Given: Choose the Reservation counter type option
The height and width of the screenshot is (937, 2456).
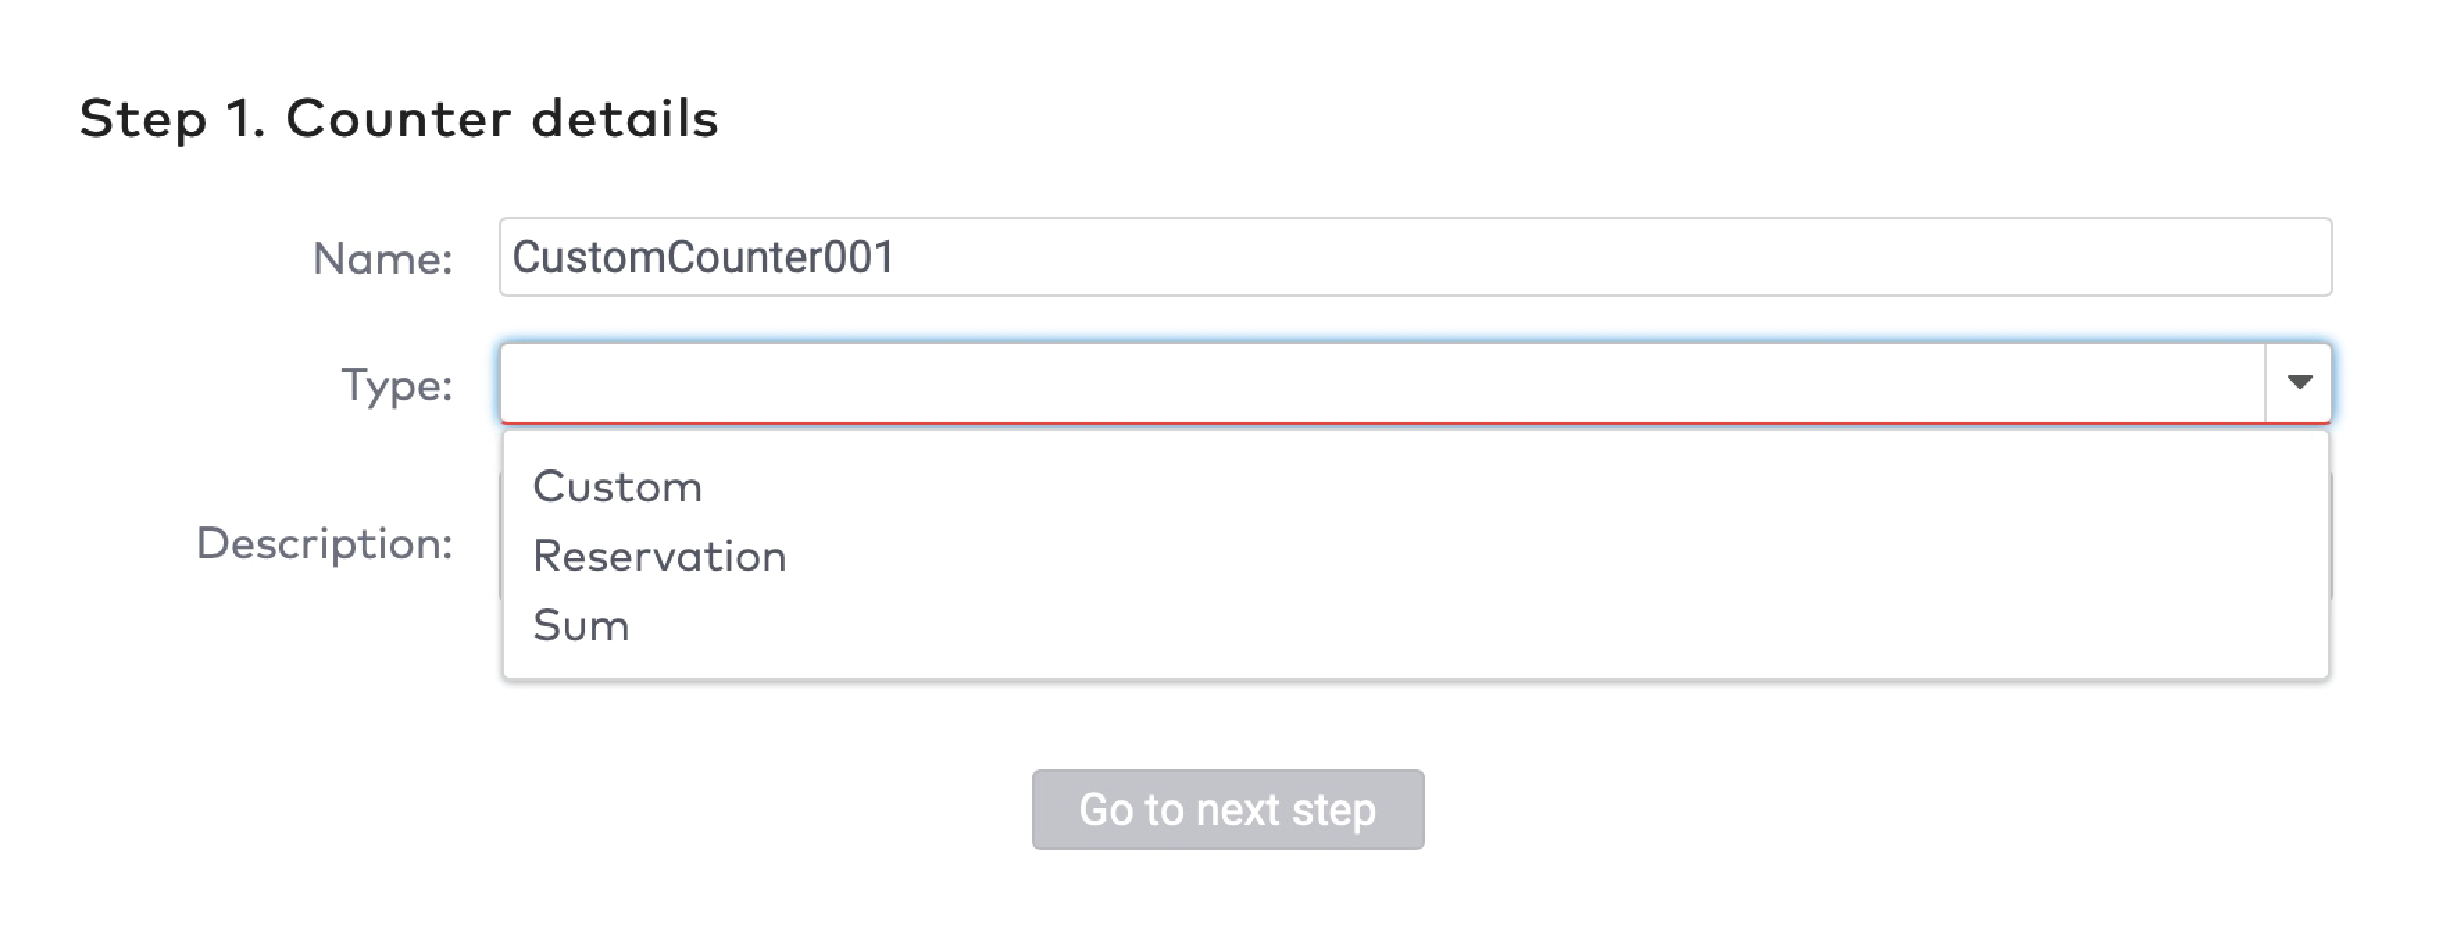Looking at the screenshot, I should point(660,557).
